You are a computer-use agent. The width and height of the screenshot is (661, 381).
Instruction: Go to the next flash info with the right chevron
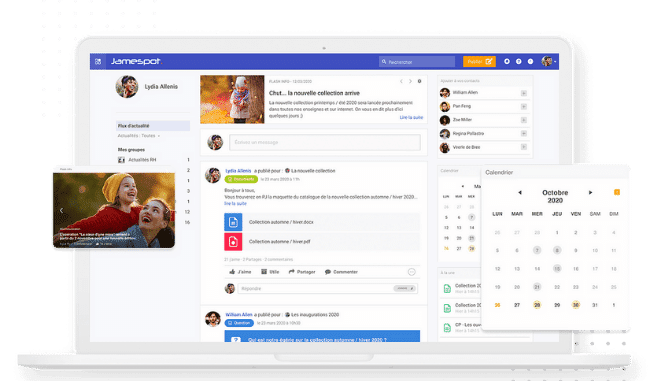coord(410,81)
